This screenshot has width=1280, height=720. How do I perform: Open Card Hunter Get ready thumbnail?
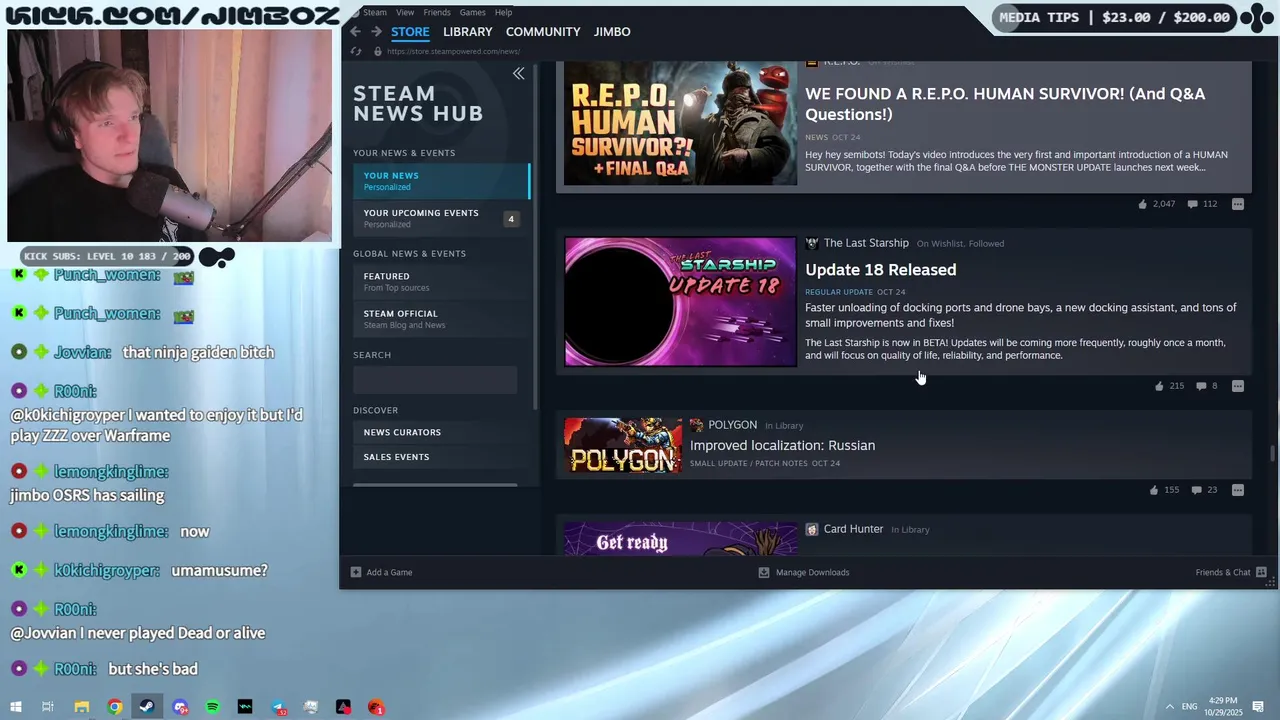(x=680, y=538)
